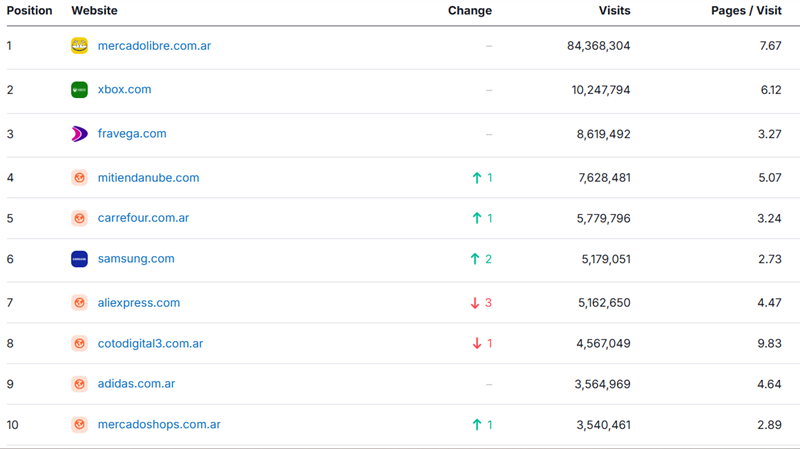Click the purple fravega.com logo icon

pyautogui.click(x=79, y=134)
